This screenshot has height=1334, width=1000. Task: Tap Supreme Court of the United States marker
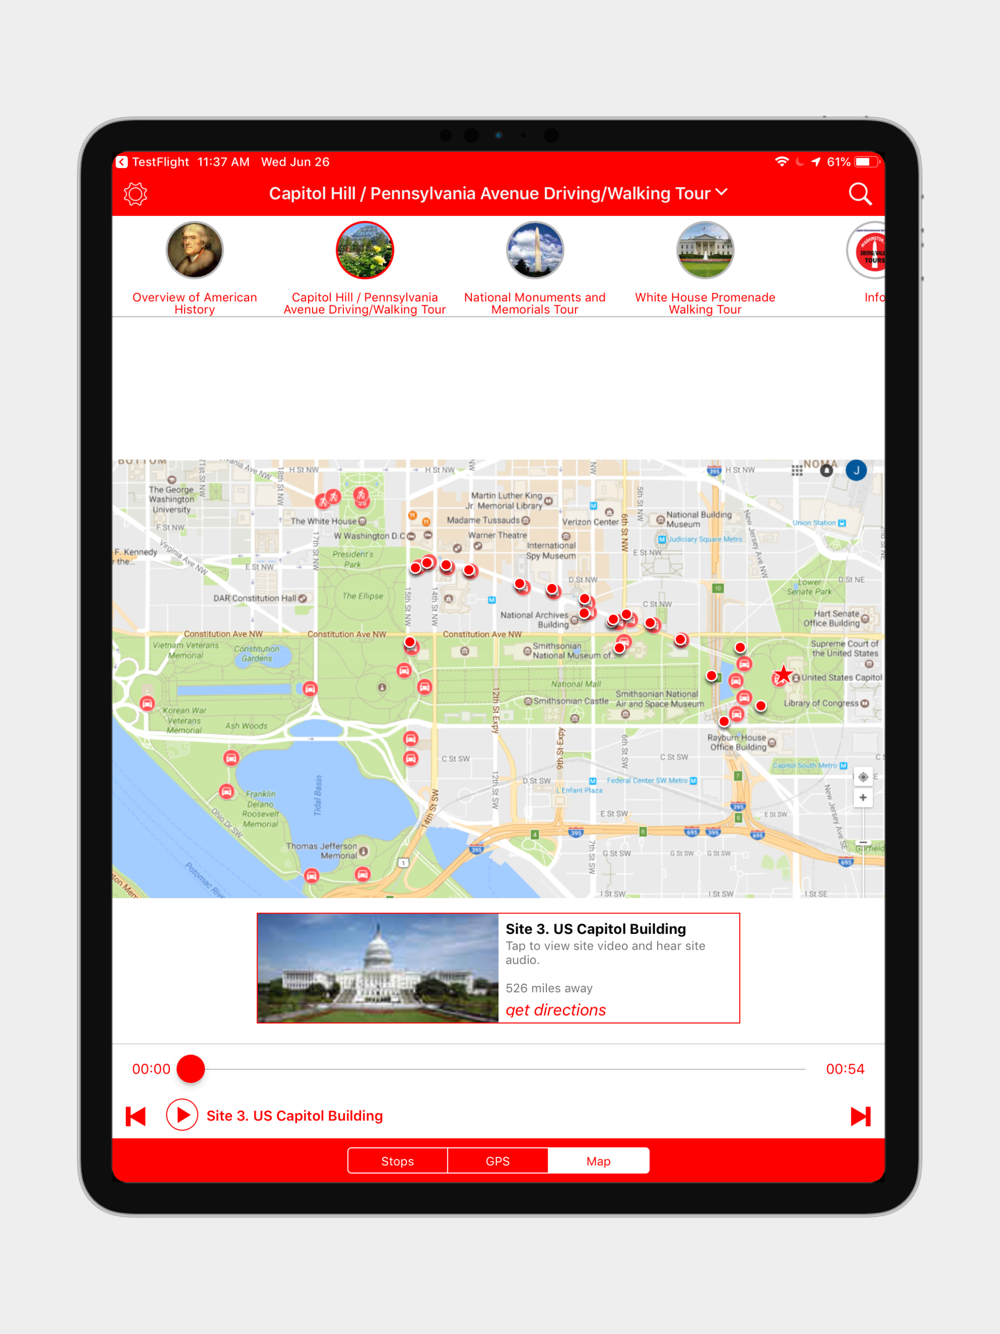[x=869, y=663]
